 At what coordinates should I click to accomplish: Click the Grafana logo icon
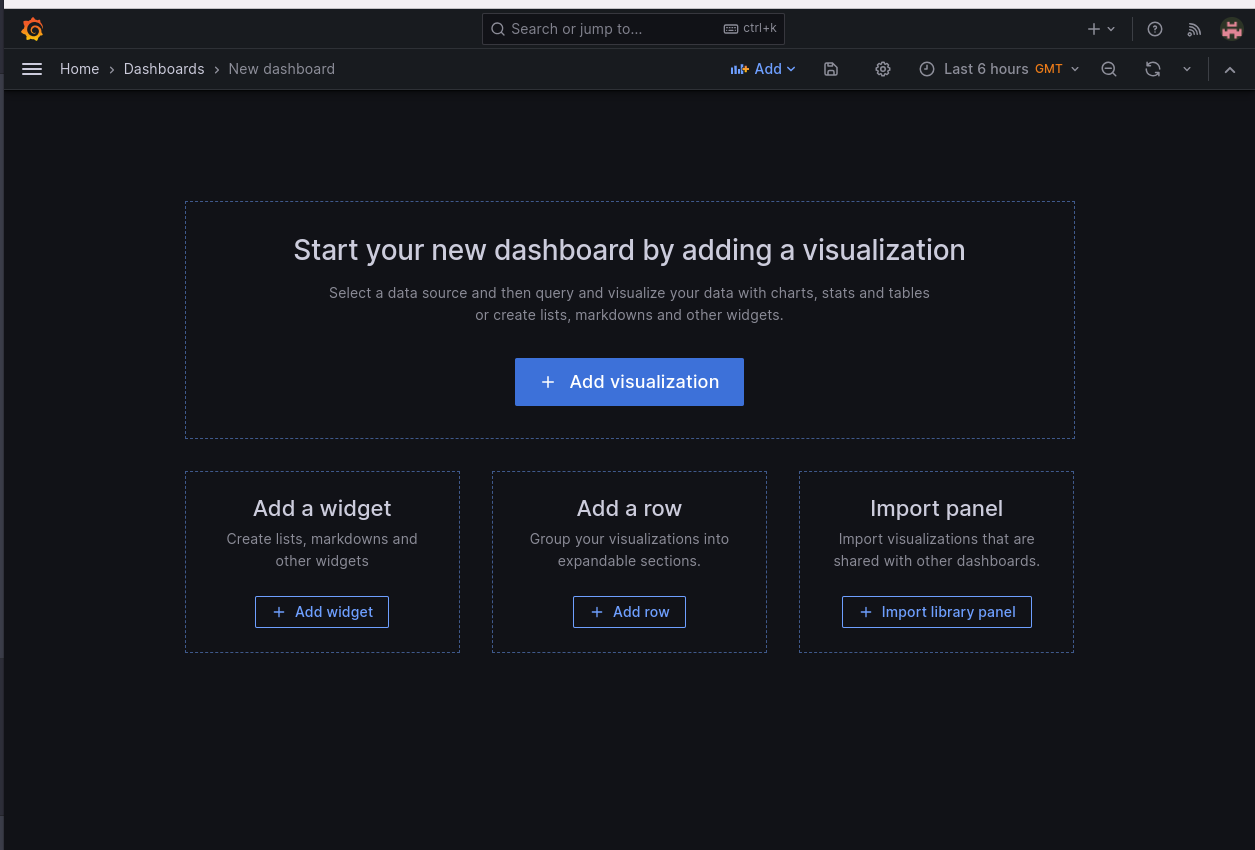(x=32, y=29)
